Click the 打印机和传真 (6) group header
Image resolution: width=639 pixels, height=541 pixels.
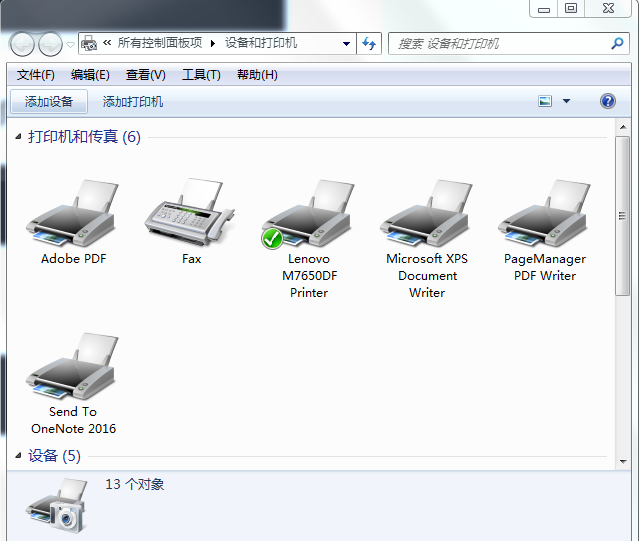point(84,136)
